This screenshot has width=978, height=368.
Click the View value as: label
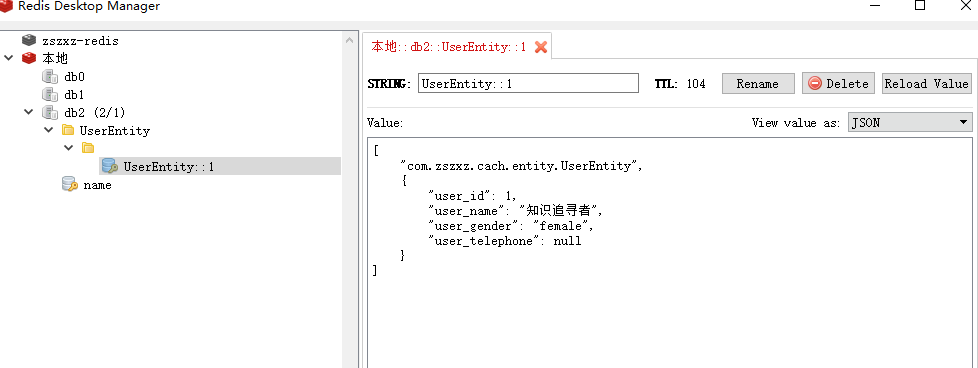[796, 123]
